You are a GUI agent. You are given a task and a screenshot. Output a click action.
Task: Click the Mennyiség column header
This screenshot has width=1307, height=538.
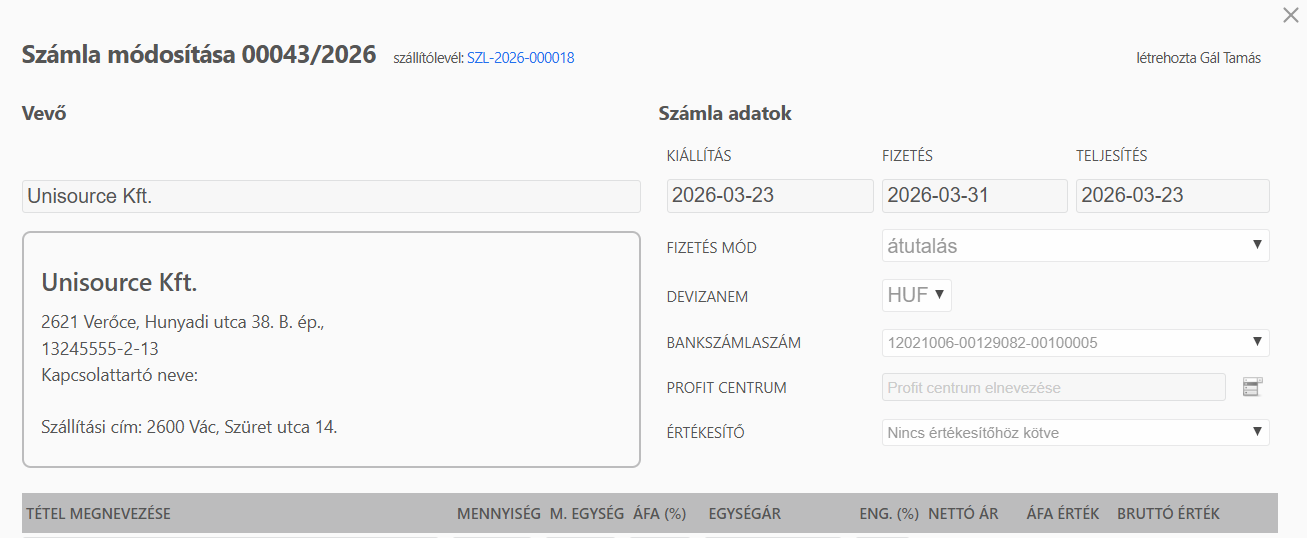pyautogui.click(x=498, y=514)
